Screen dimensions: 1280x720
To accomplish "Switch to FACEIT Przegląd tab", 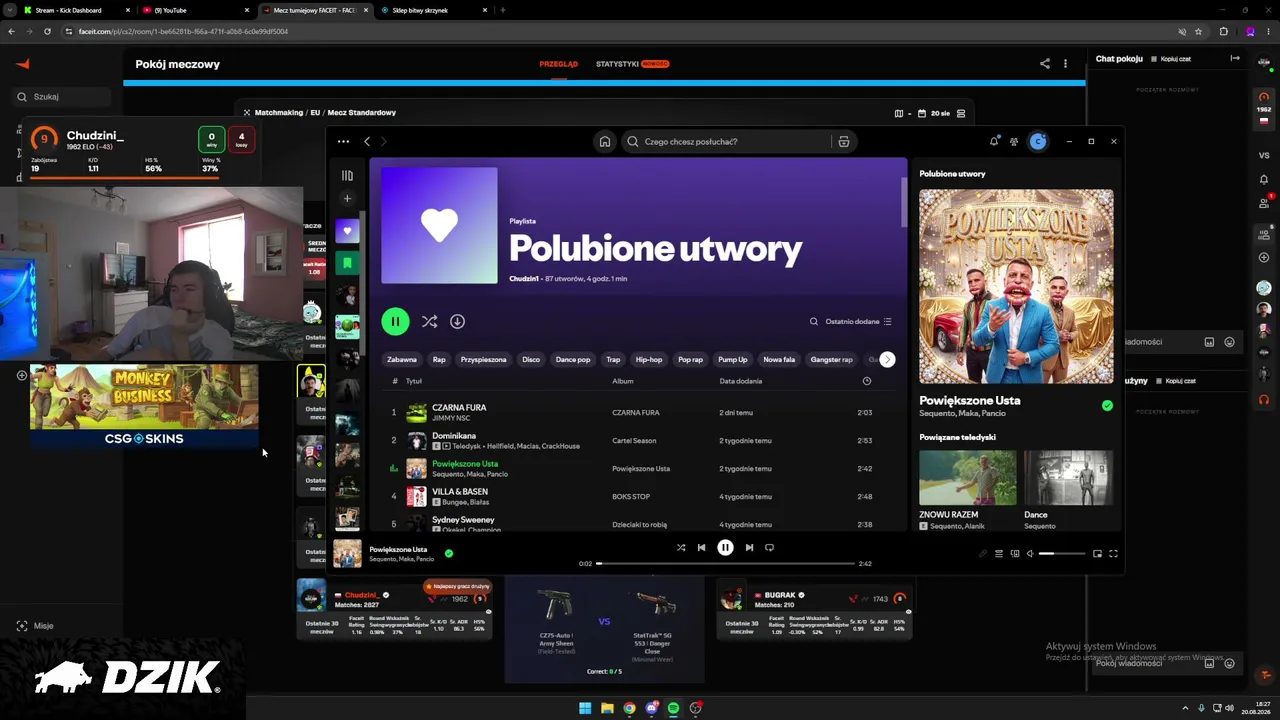I will click(x=559, y=64).
